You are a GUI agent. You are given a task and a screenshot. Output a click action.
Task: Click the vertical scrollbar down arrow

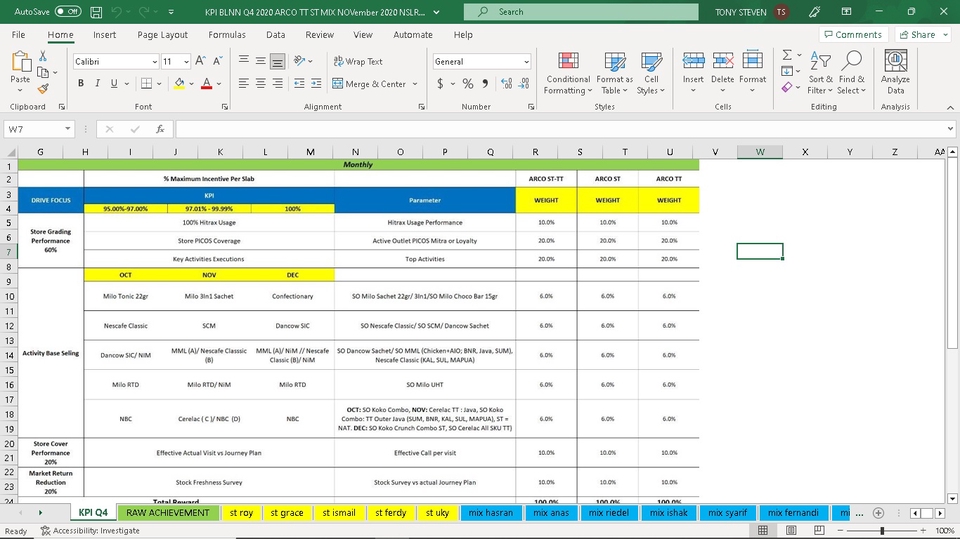[x=952, y=499]
